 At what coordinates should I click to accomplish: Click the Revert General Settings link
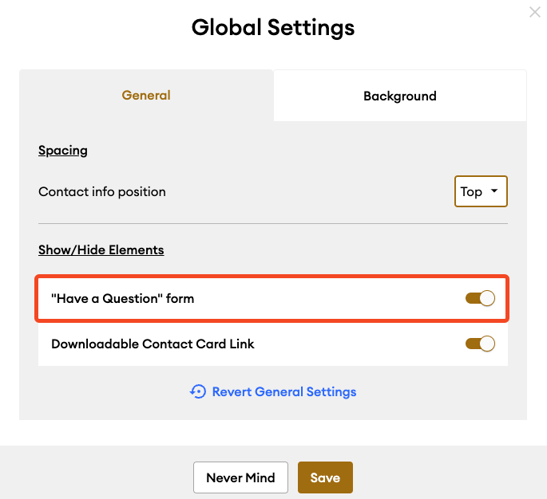pos(284,392)
